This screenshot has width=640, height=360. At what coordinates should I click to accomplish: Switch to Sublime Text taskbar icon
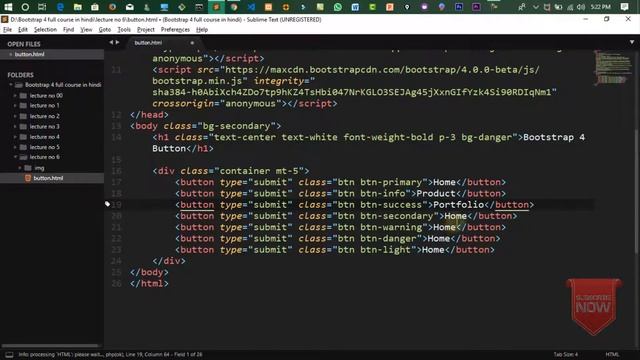(216, 7)
